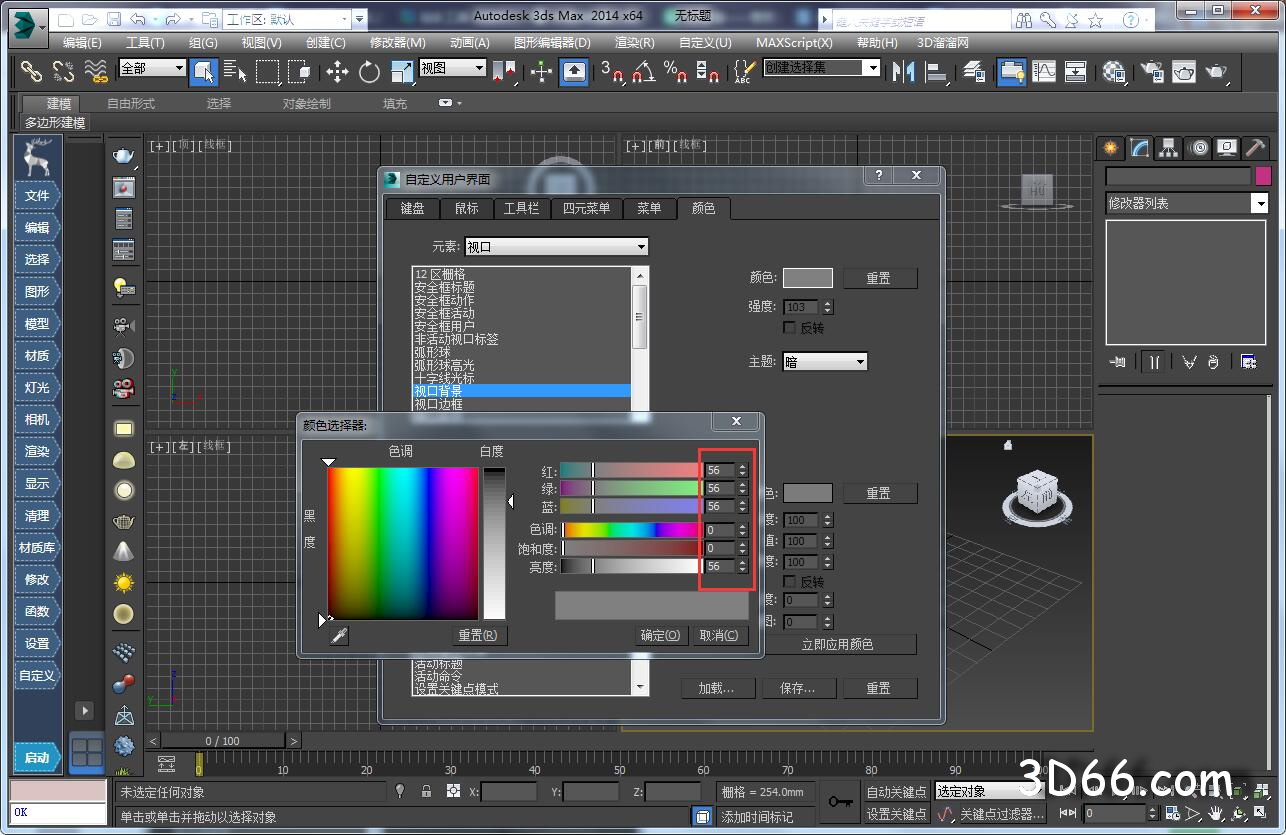Select the Select and Move tool

click(337, 71)
